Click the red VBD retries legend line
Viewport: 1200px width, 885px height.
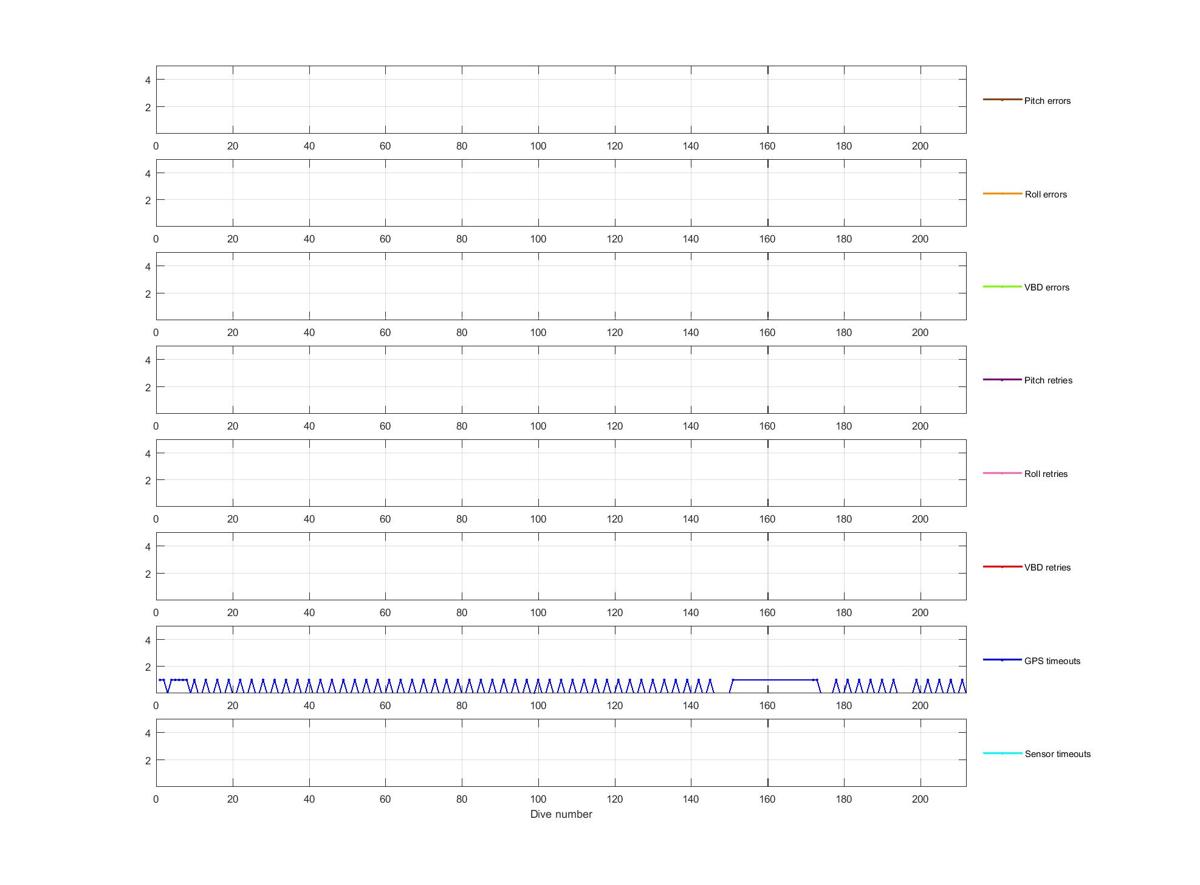1002,567
